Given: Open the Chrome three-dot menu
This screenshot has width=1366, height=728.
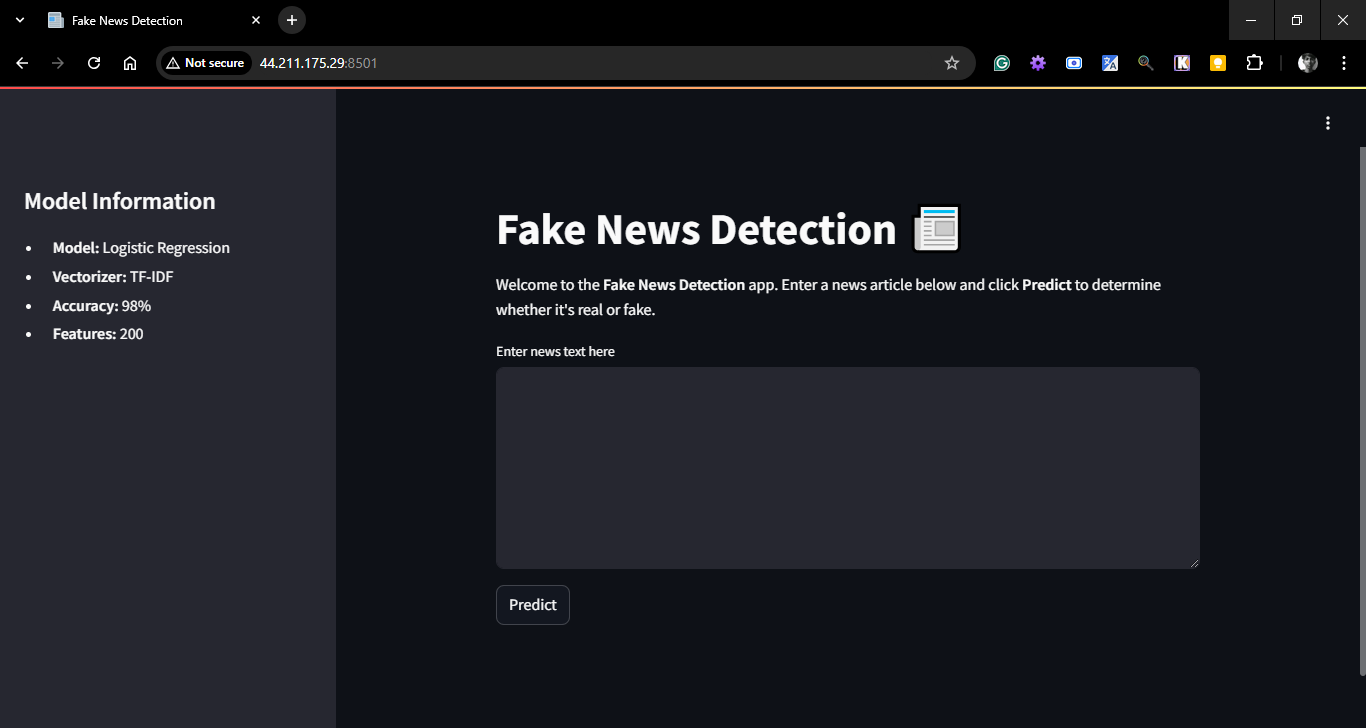Looking at the screenshot, I should tap(1343, 63).
